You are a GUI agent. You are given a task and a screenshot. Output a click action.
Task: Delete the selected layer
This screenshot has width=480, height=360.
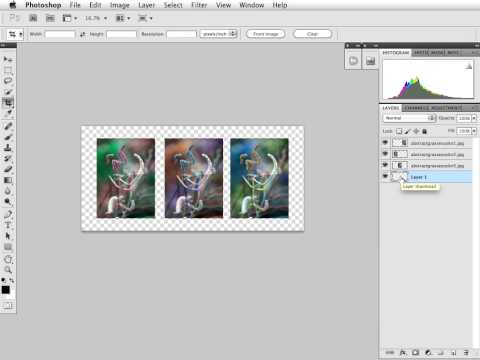466,352
